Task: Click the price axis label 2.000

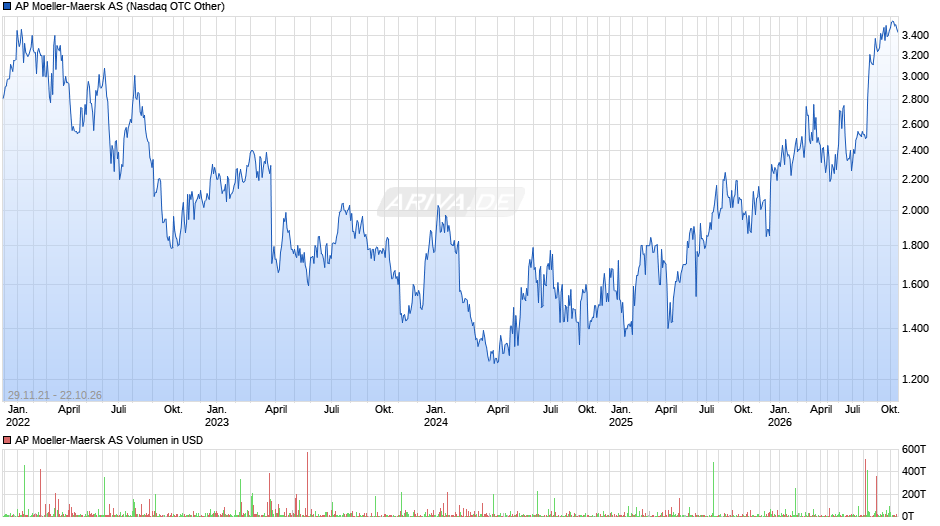Action: coord(915,210)
